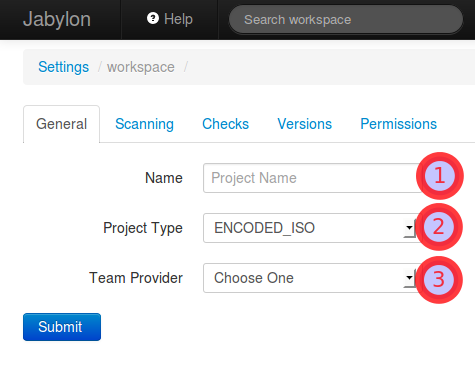Expand Project Type dropdown arrow
Image resolution: width=475 pixels, height=385 pixels.
409,228
